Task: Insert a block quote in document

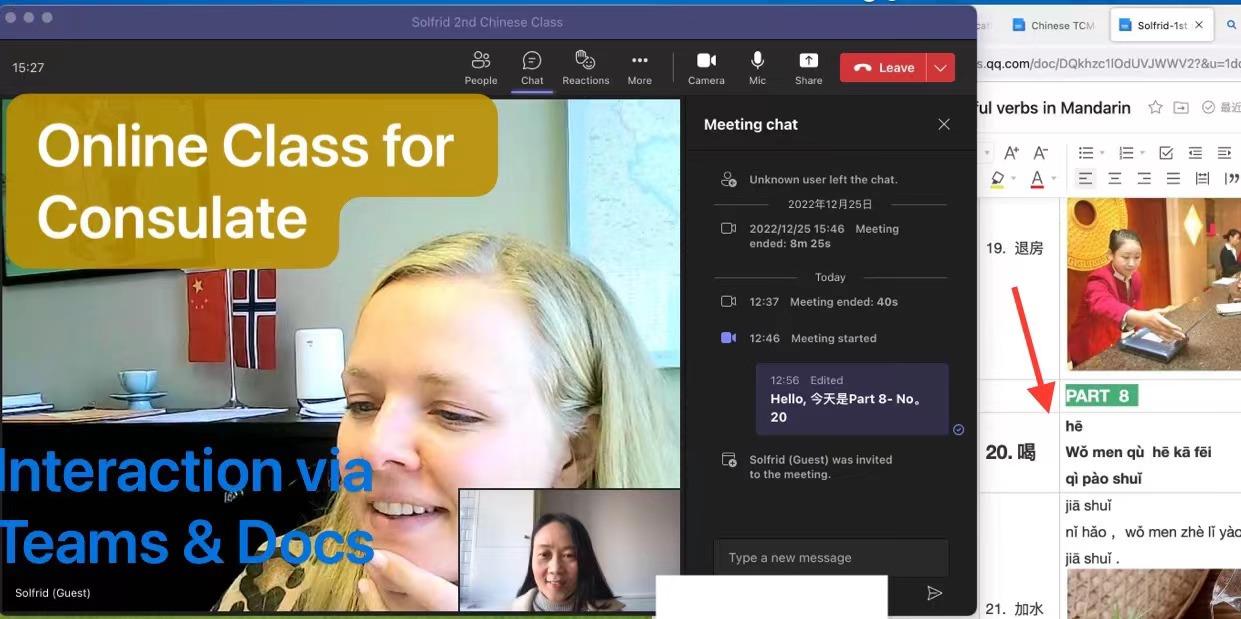Action: click(x=1232, y=179)
